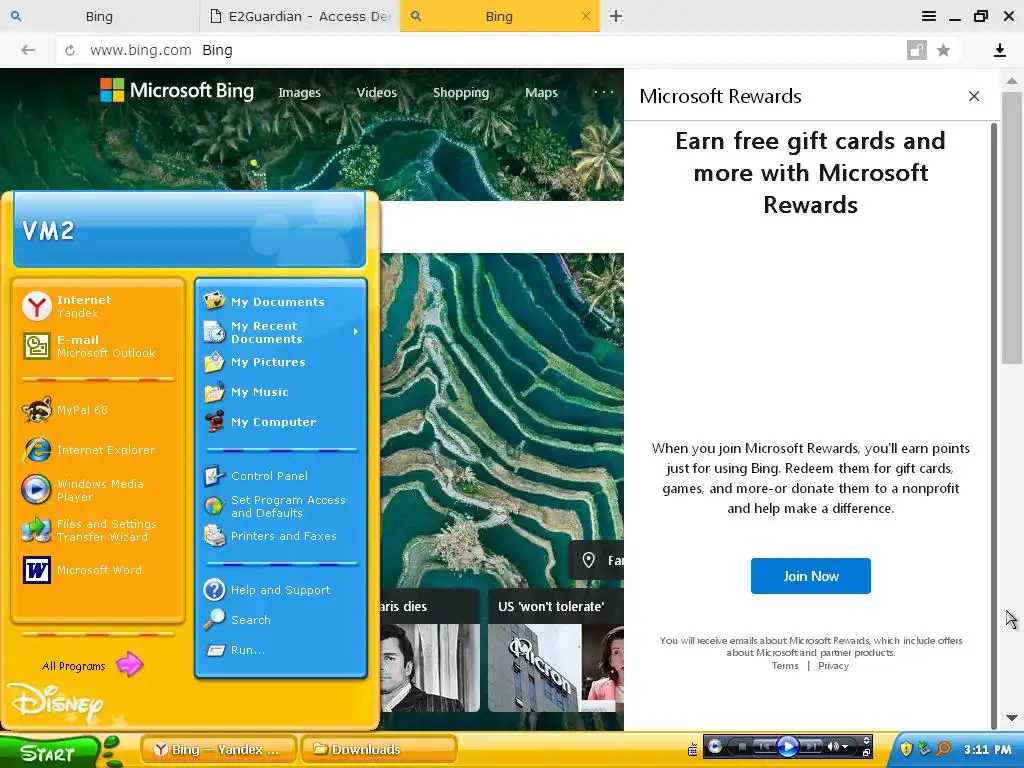Image resolution: width=1024 pixels, height=768 pixels.
Task: Switch to first Bing tab
Action: (x=99, y=16)
